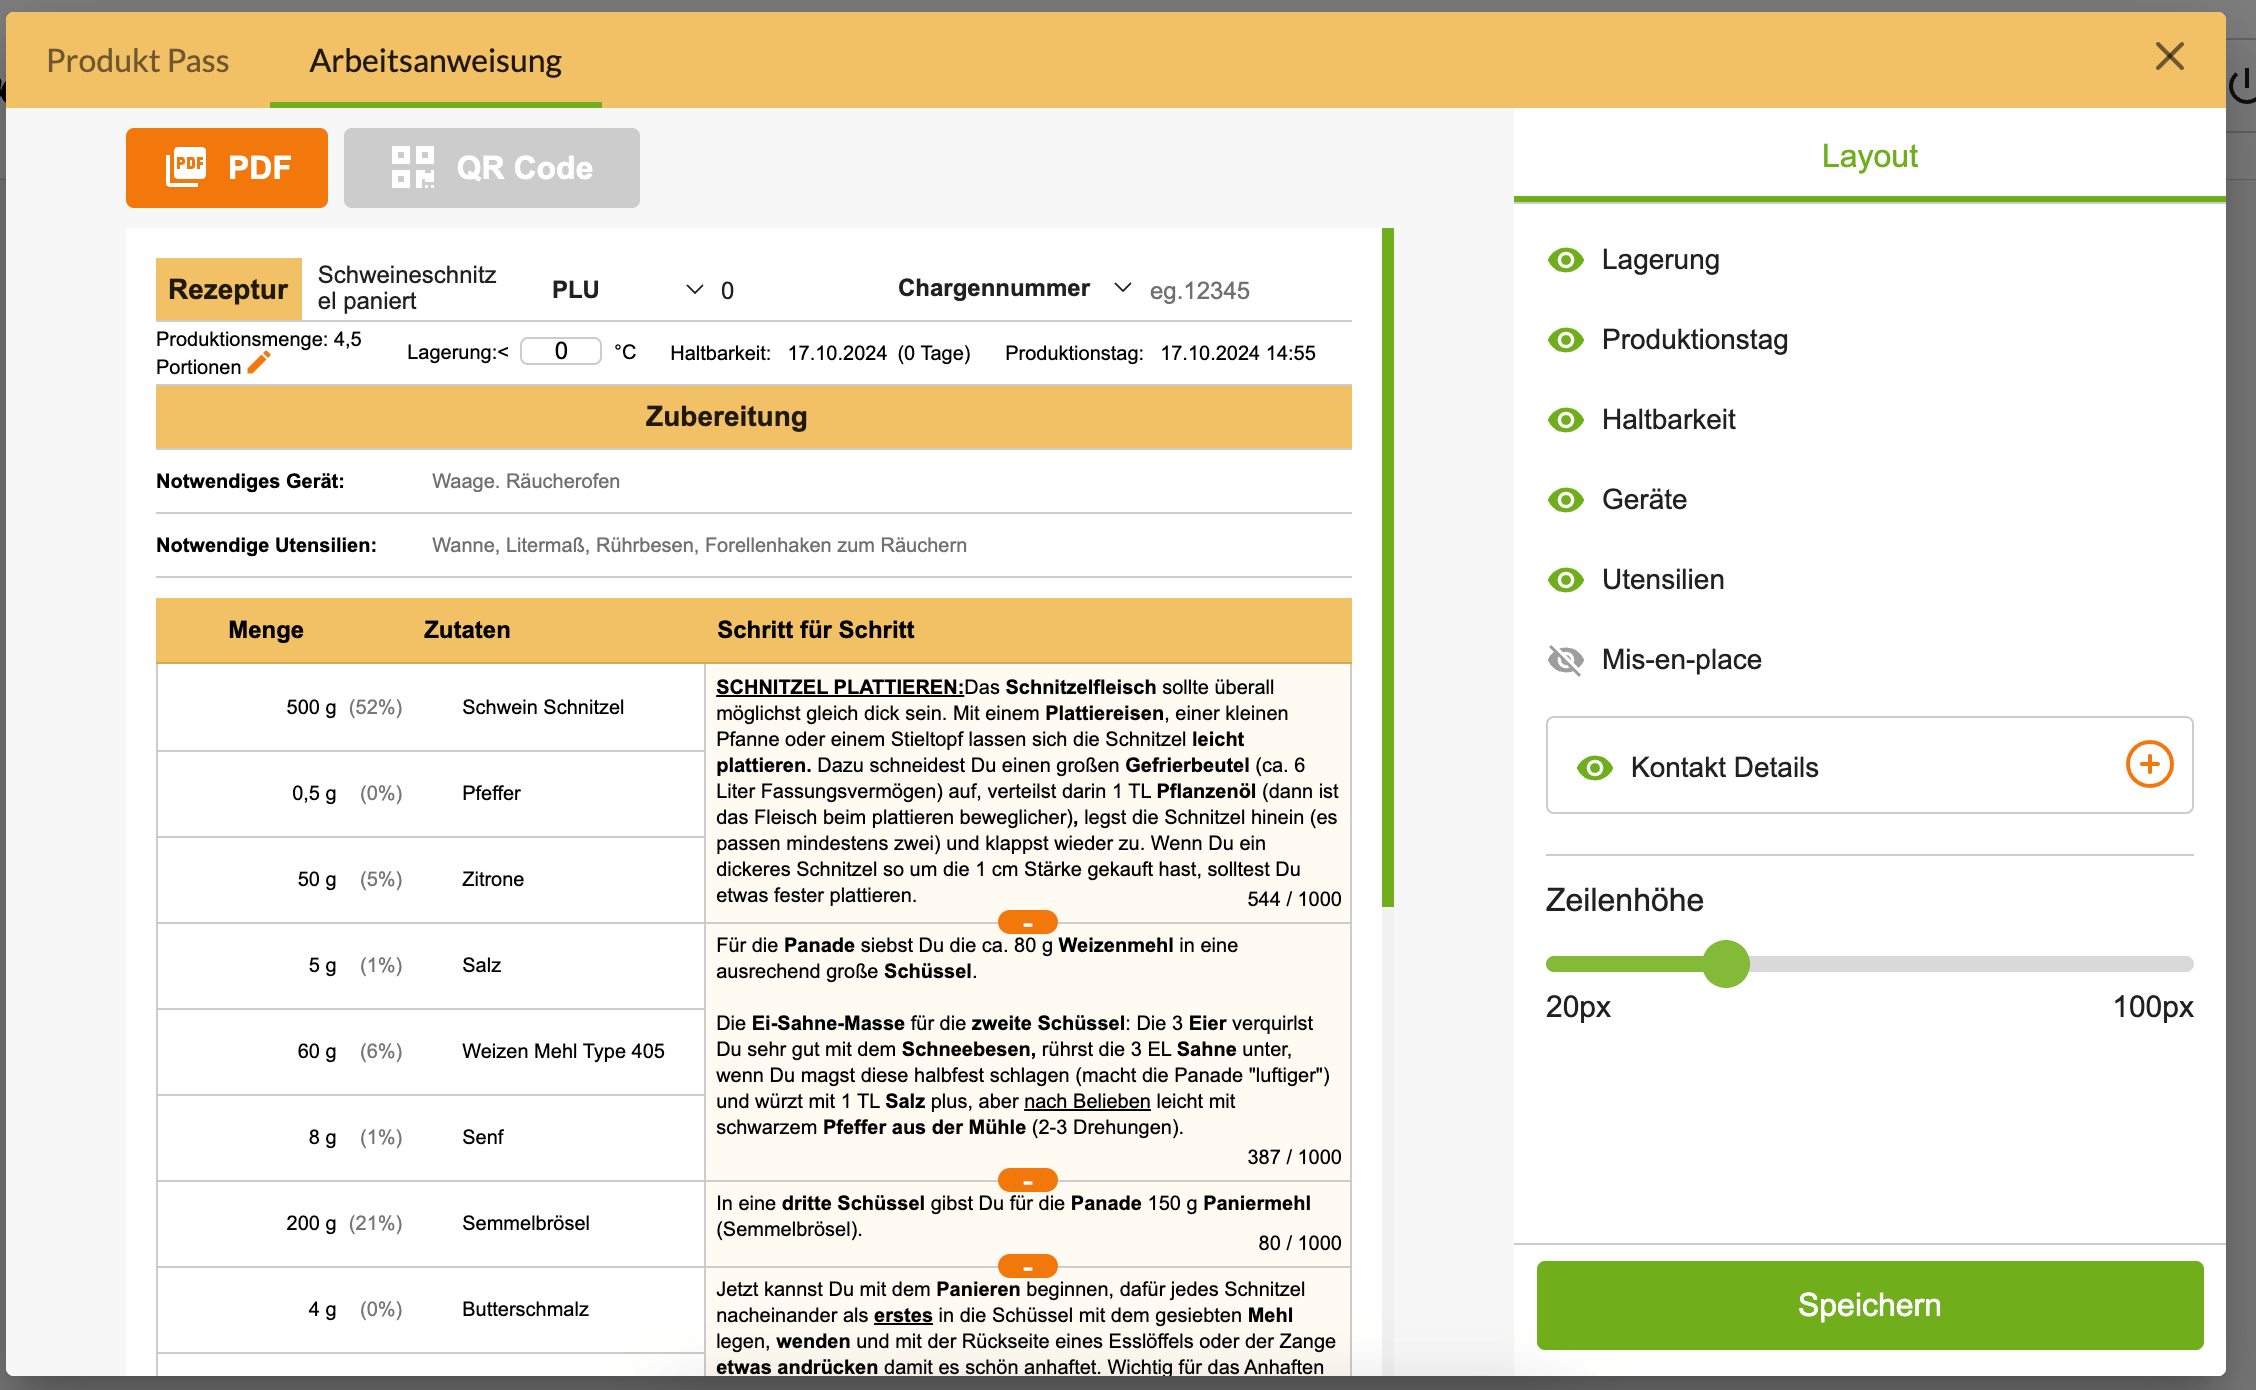Click the 500 g quantity cell
This screenshot has width=2256, height=1390.
pos(311,707)
